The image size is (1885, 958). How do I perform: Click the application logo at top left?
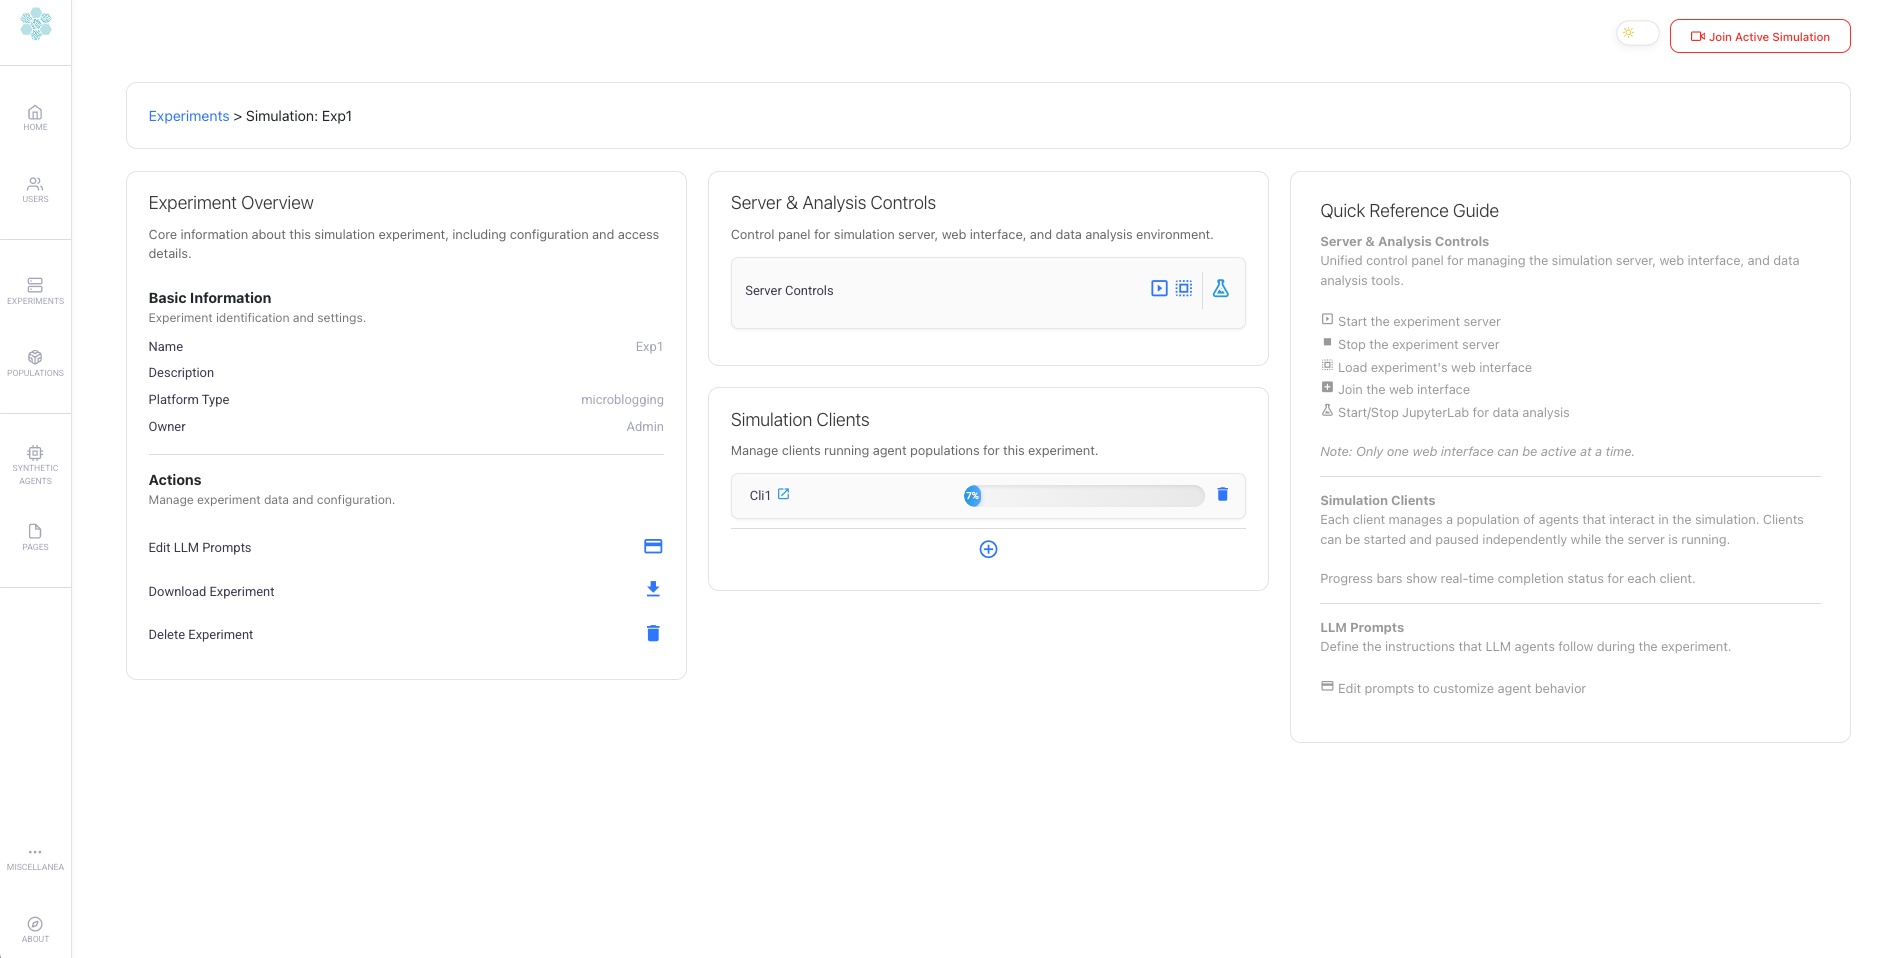(36, 24)
